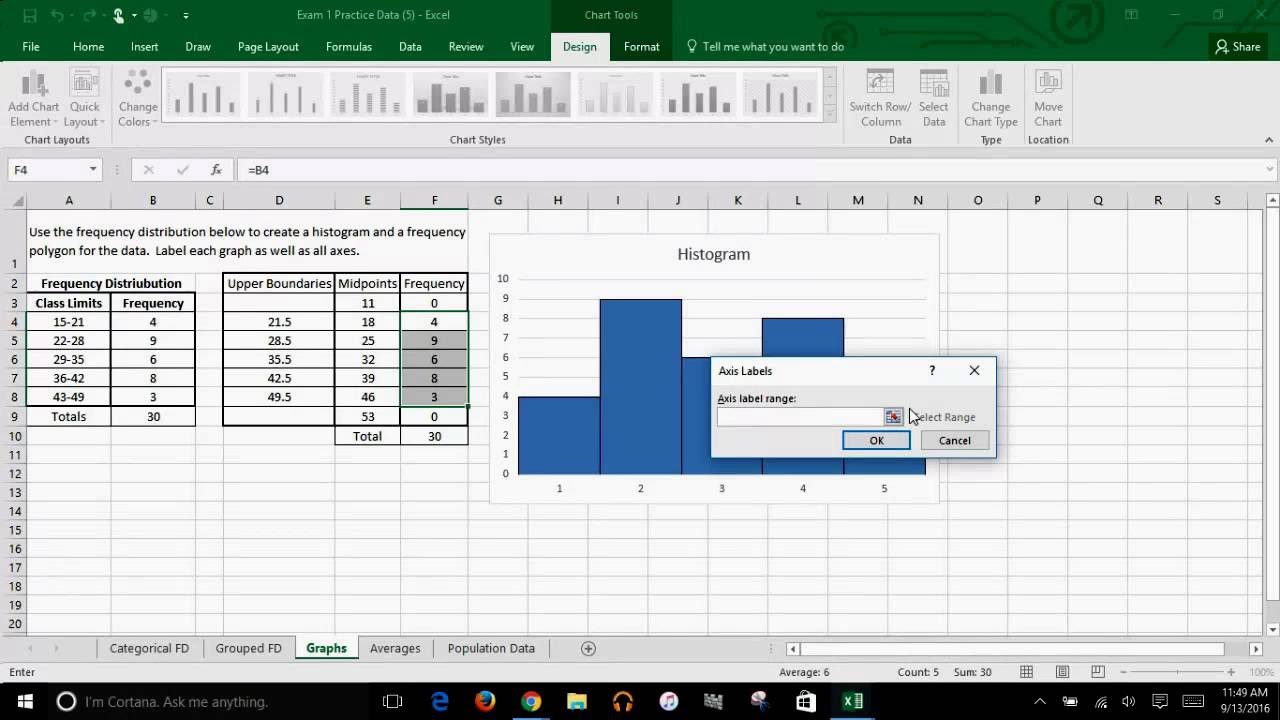Image resolution: width=1280 pixels, height=720 pixels.
Task: Click the Share button
Action: (x=1238, y=47)
